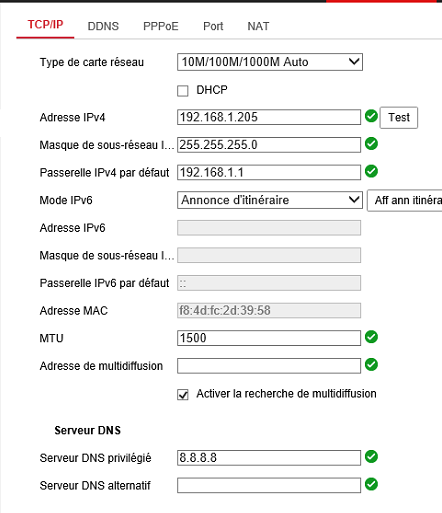Click the green checkmark next to MTU
The height and width of the screenshot is (513, 442).
[x=371, y=337]
